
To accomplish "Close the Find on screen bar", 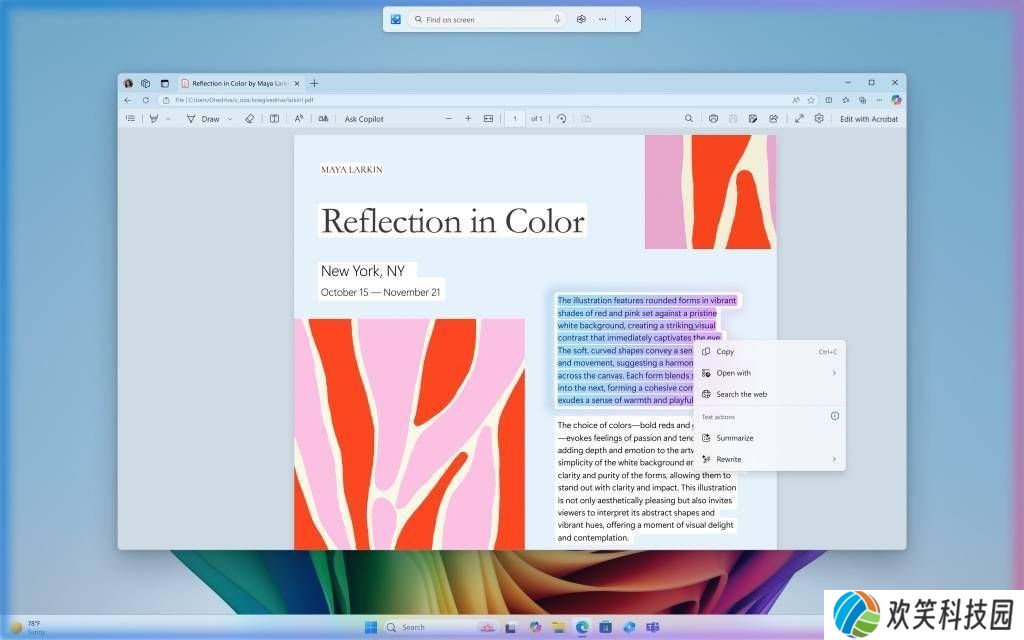I will (x=628, y=20).
